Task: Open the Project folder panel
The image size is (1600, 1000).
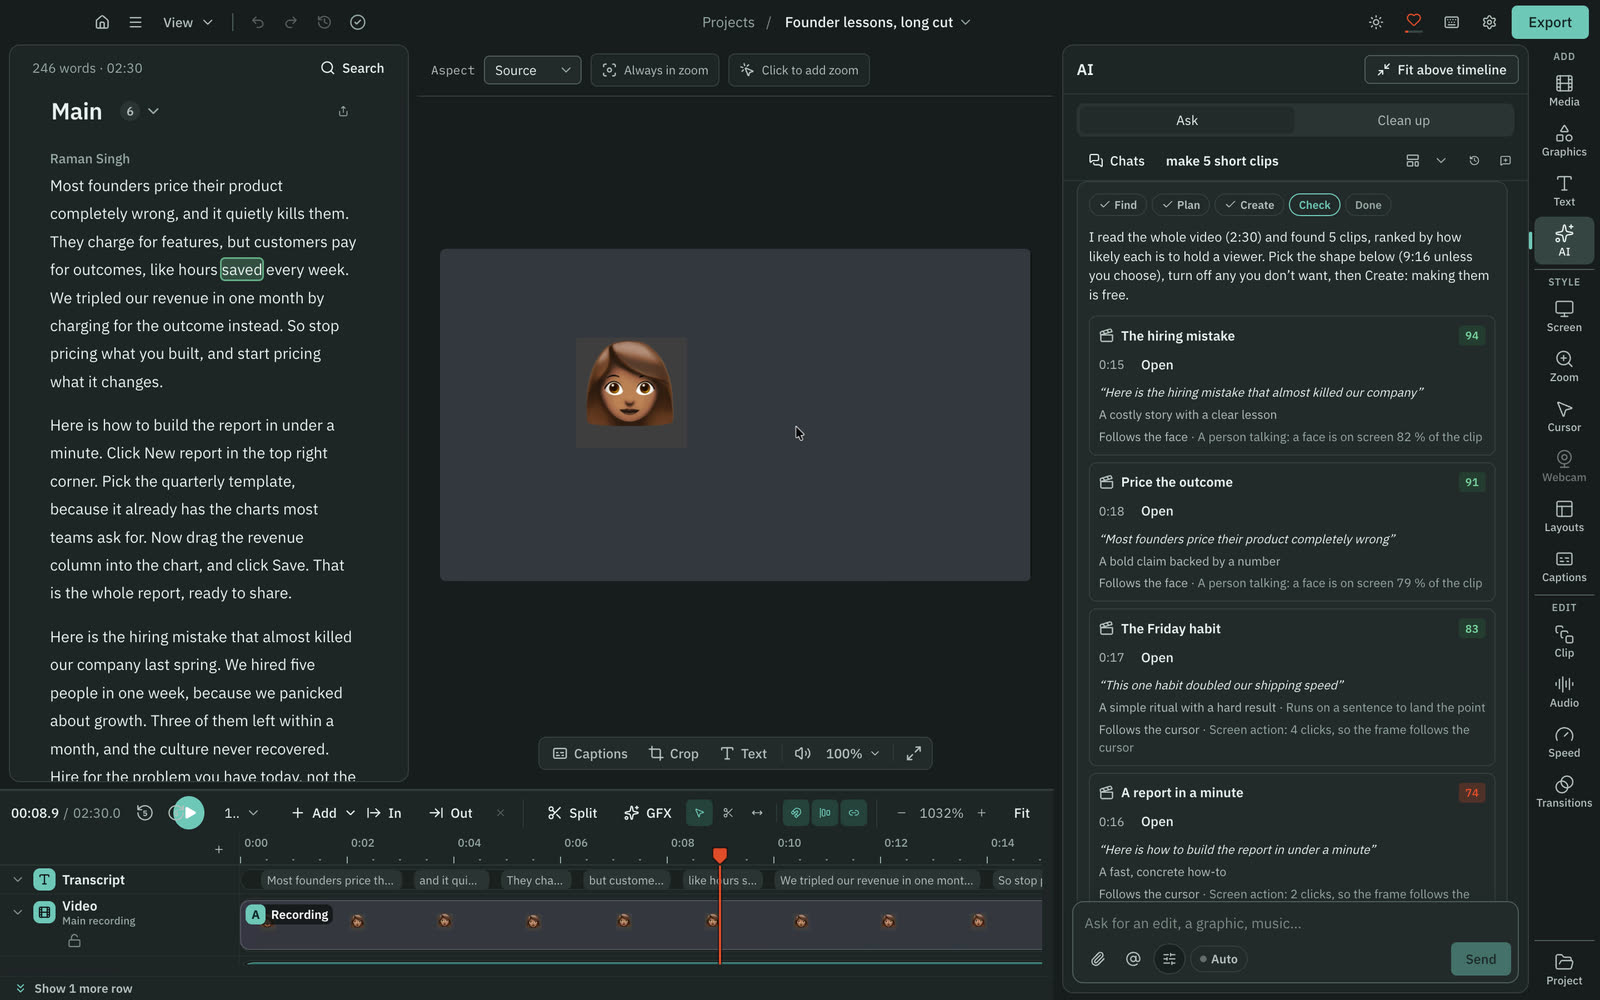Action: 1564,969
